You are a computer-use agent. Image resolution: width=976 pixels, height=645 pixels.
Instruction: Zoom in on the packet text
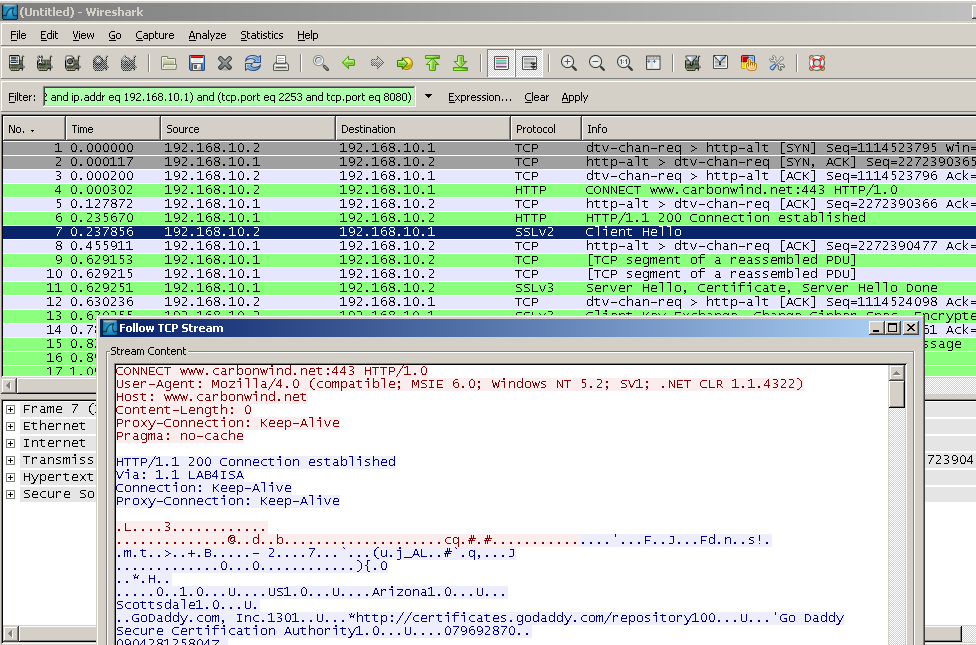pyautogui.click(x=568, y=63)
